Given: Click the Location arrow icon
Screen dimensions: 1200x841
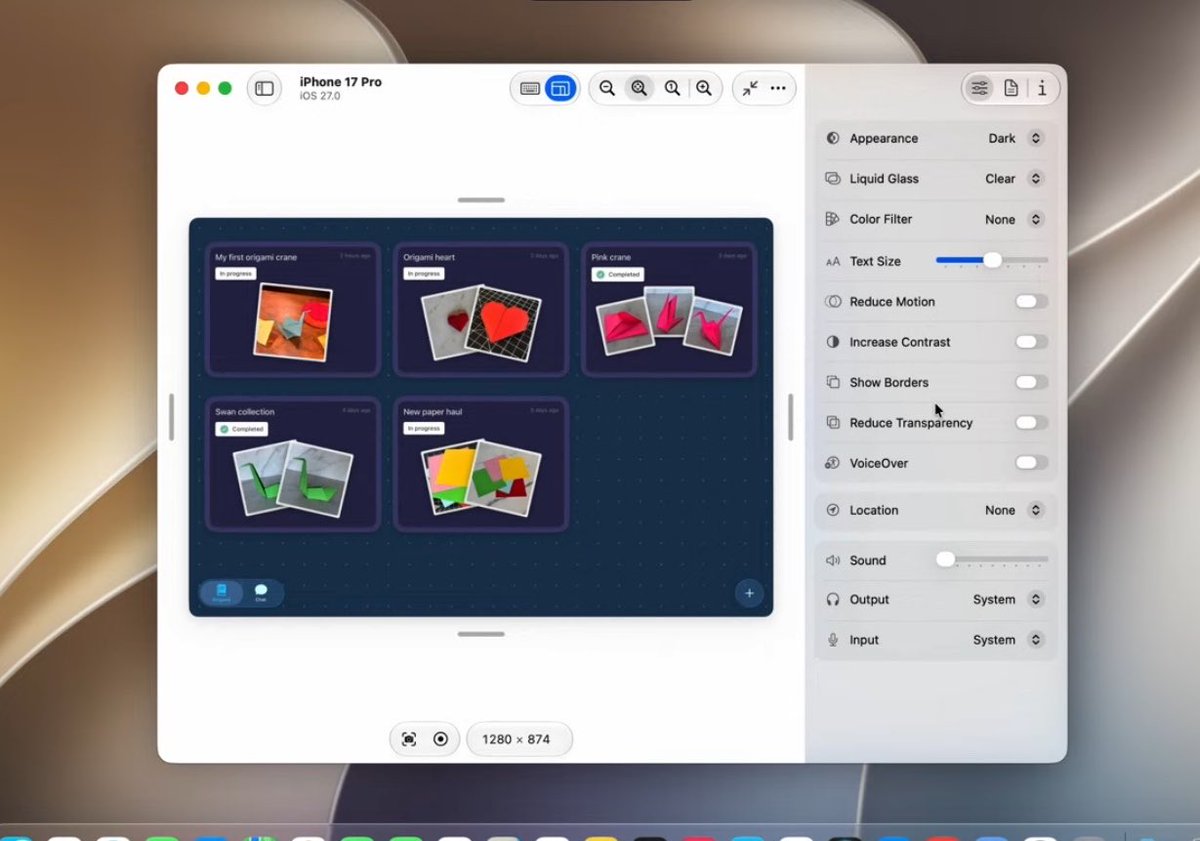Looking at the screenshot, I should [x=833, y=510].
